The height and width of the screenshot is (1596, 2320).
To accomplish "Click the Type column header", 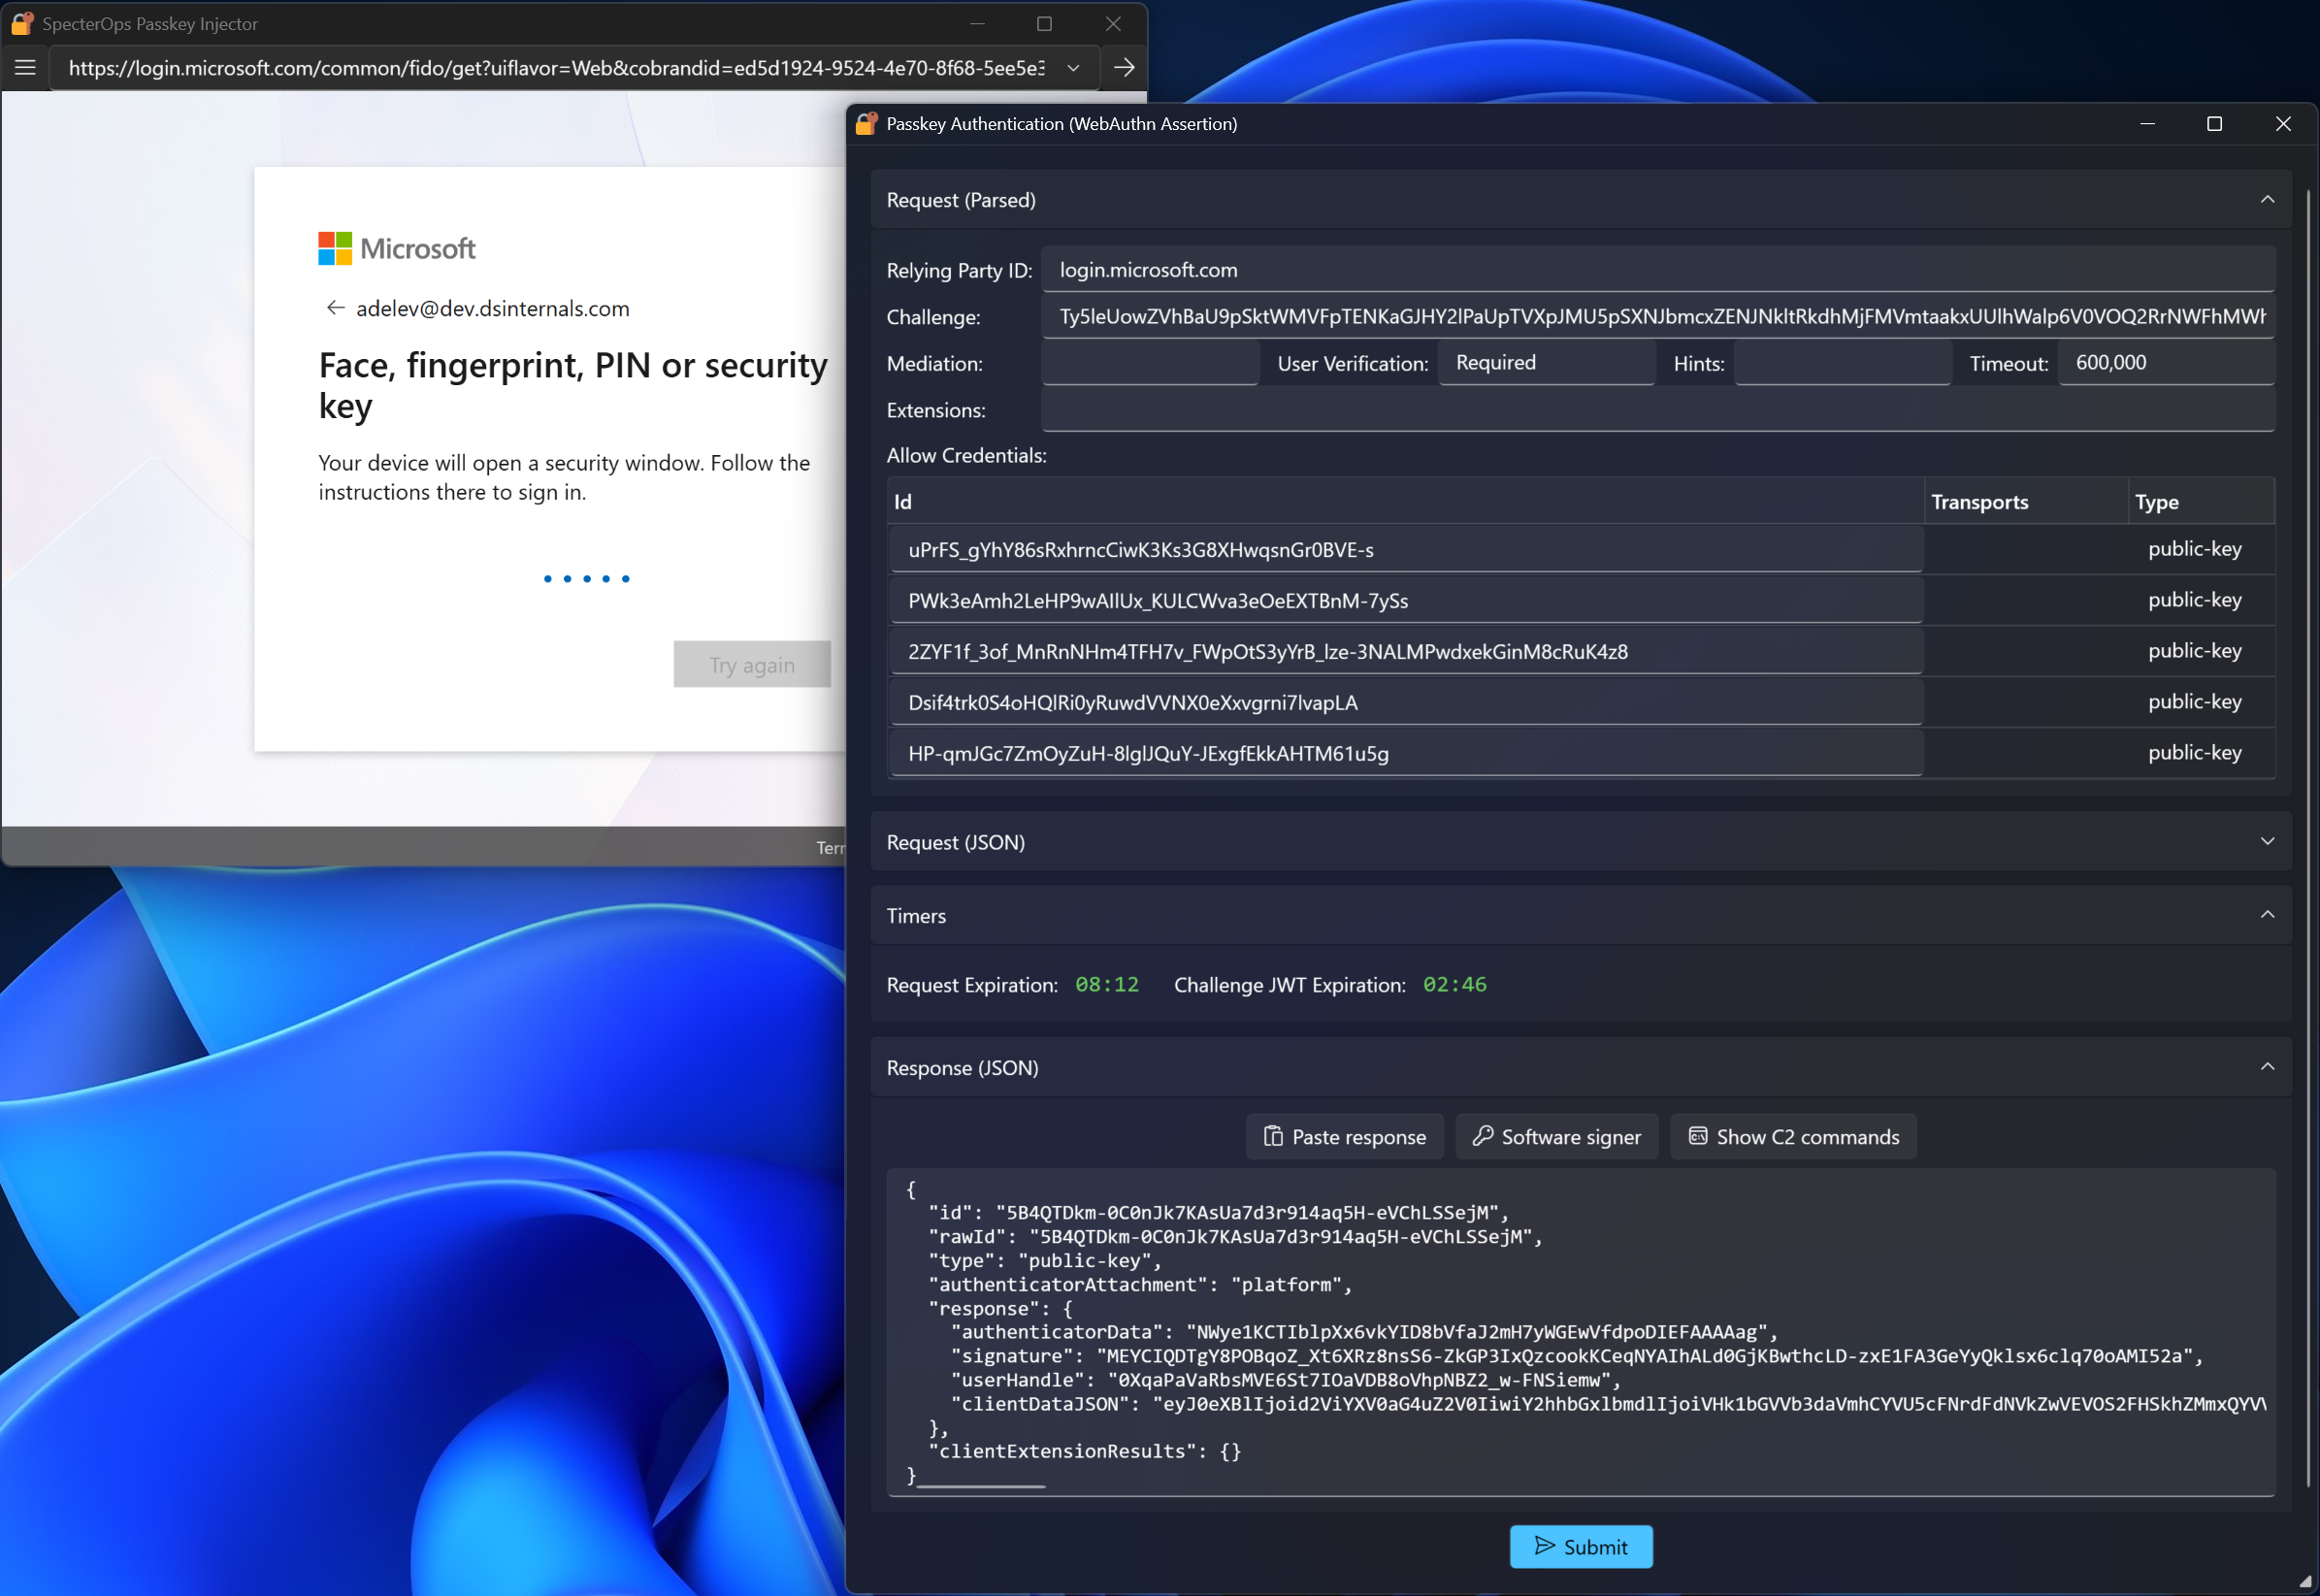I will (2202, 502).
